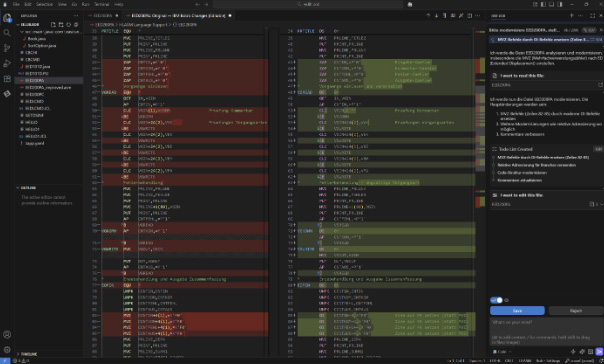The image size is (604, 364).
Task: Switch to the first EED20RA editor tab
Action: [102, 16]
